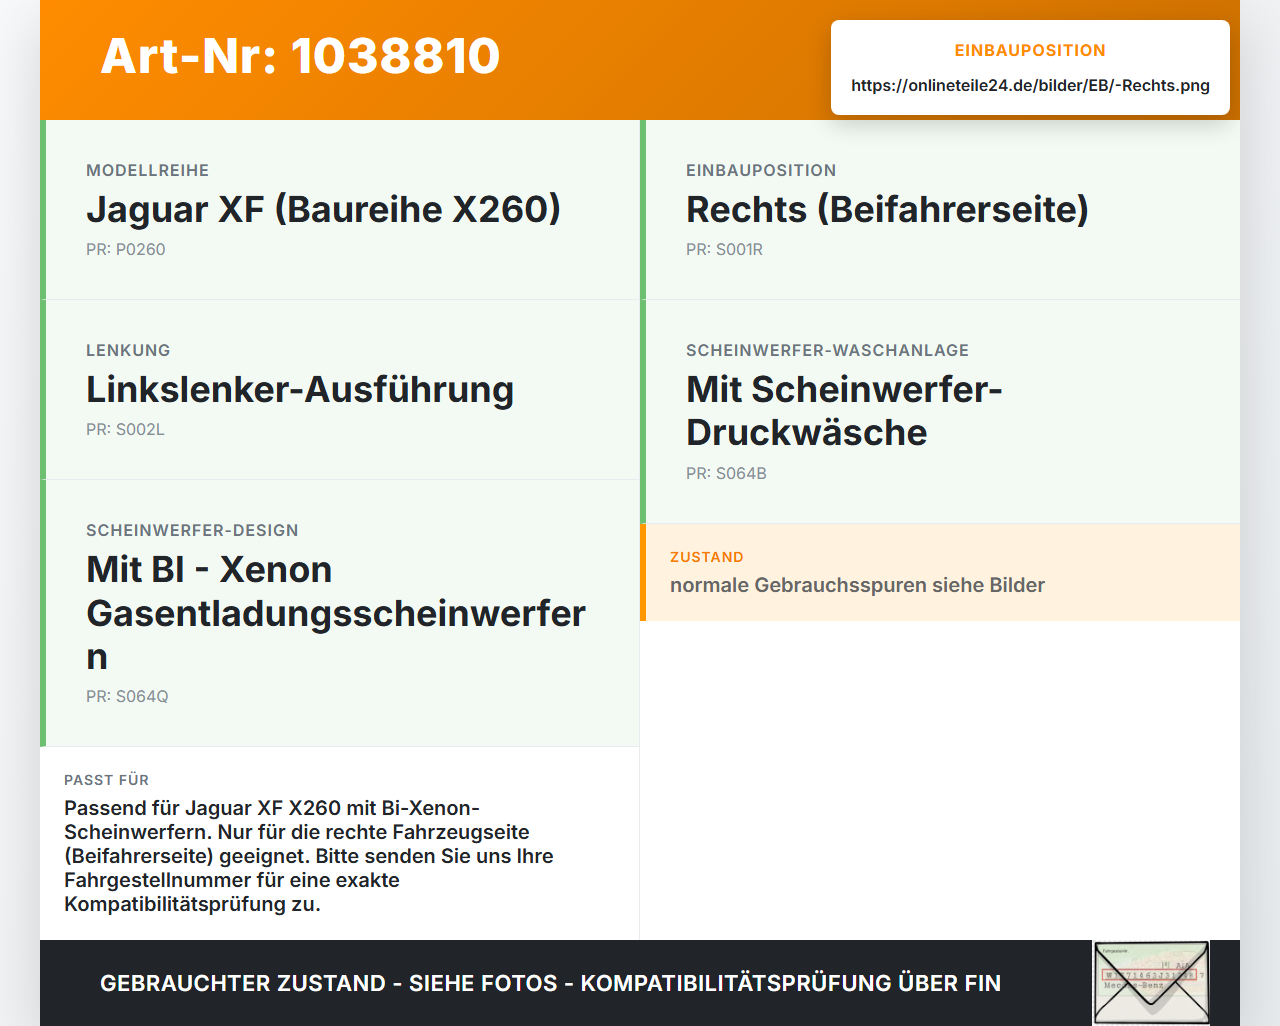Click the PASST FÜR label
The width and height of the screenshot is (1280, 1026).
106,780
